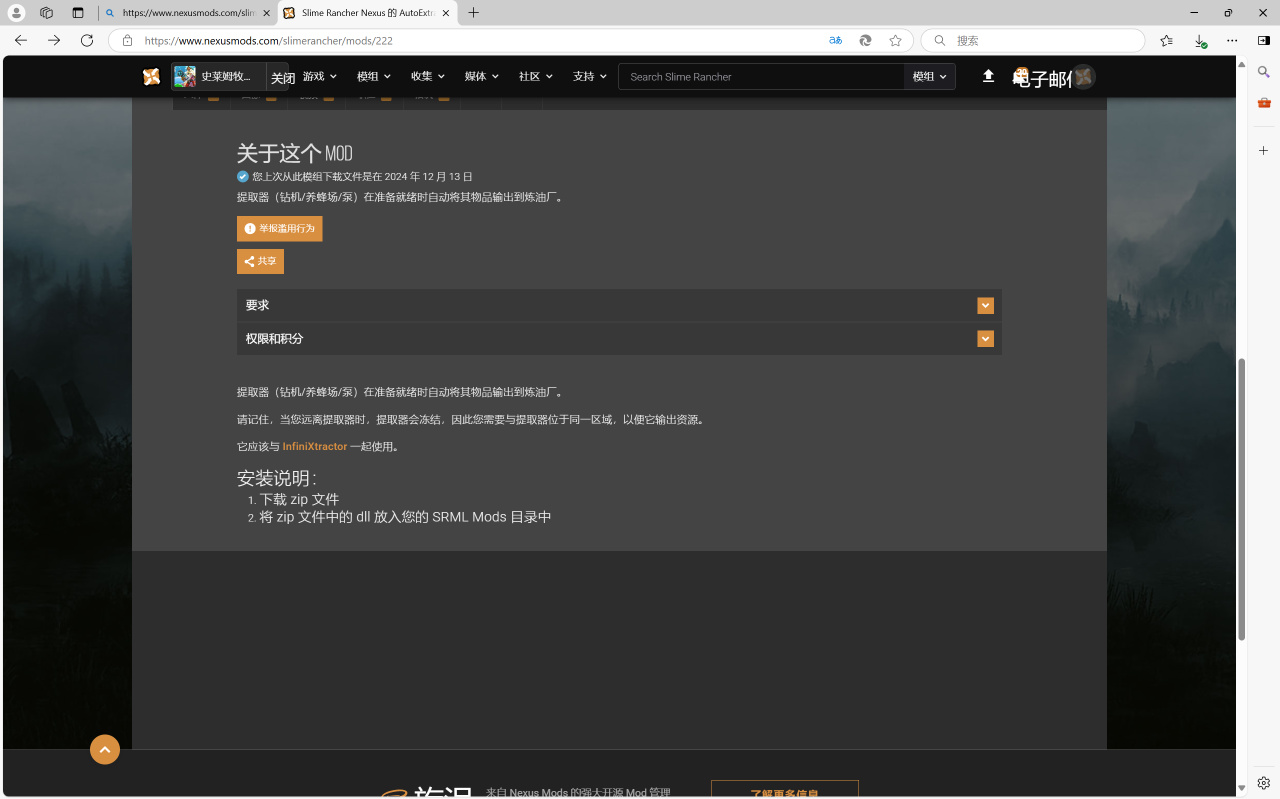Close the Slime Rancher Nexus tab
Screen dimensions: 1280x799
point(445,13)
